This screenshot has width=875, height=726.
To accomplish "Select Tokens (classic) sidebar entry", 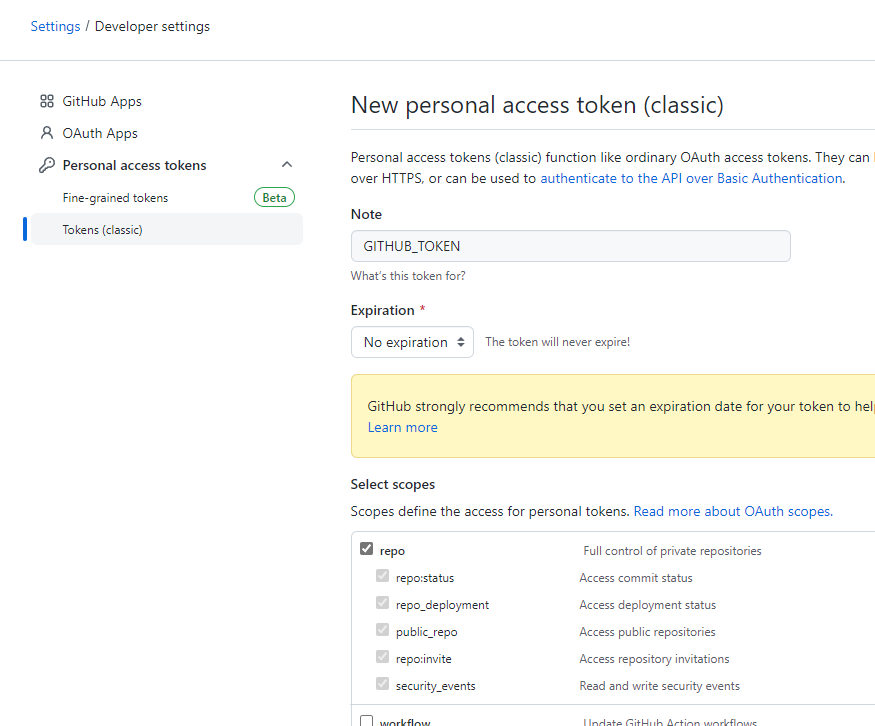I will [x=167, y=229].
